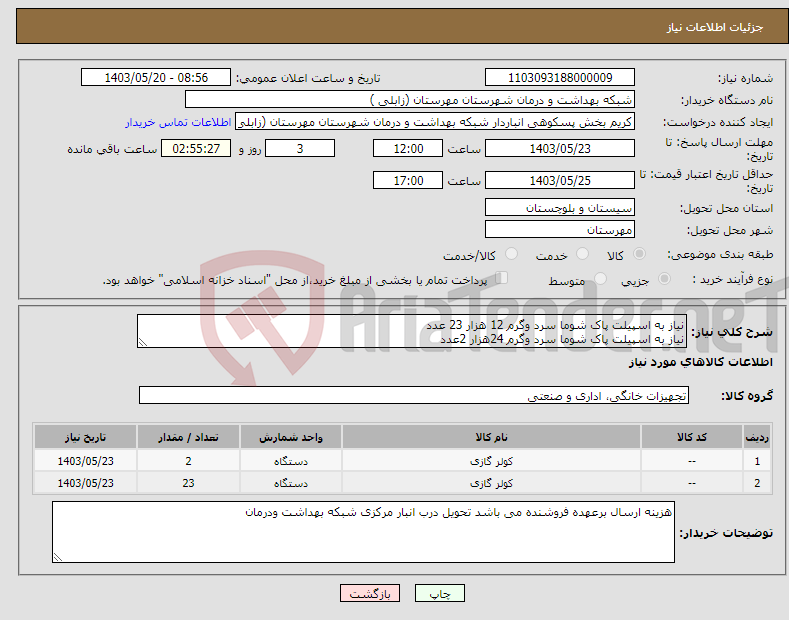Toggle the اسناد خزانه اسلامی payment checkbox
Image resolution: width=789 pixels, height=620 pixels.
502,278
